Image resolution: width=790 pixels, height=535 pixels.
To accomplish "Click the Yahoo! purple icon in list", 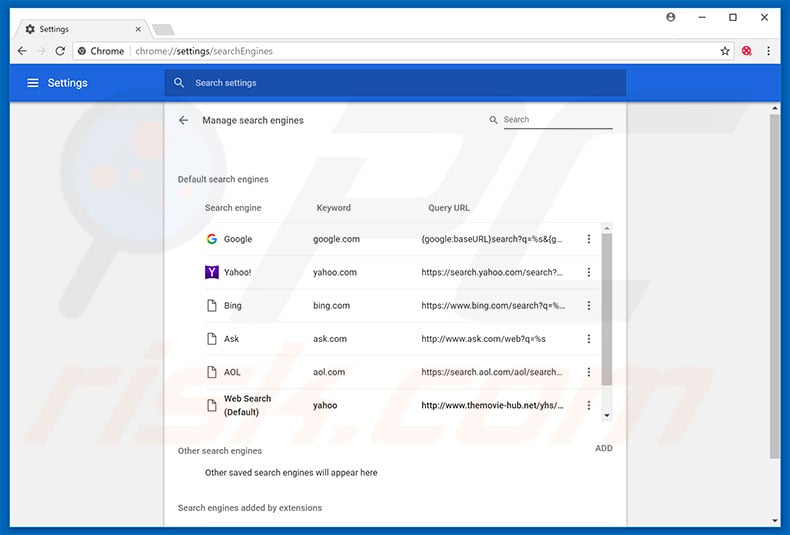I will 212,272.
